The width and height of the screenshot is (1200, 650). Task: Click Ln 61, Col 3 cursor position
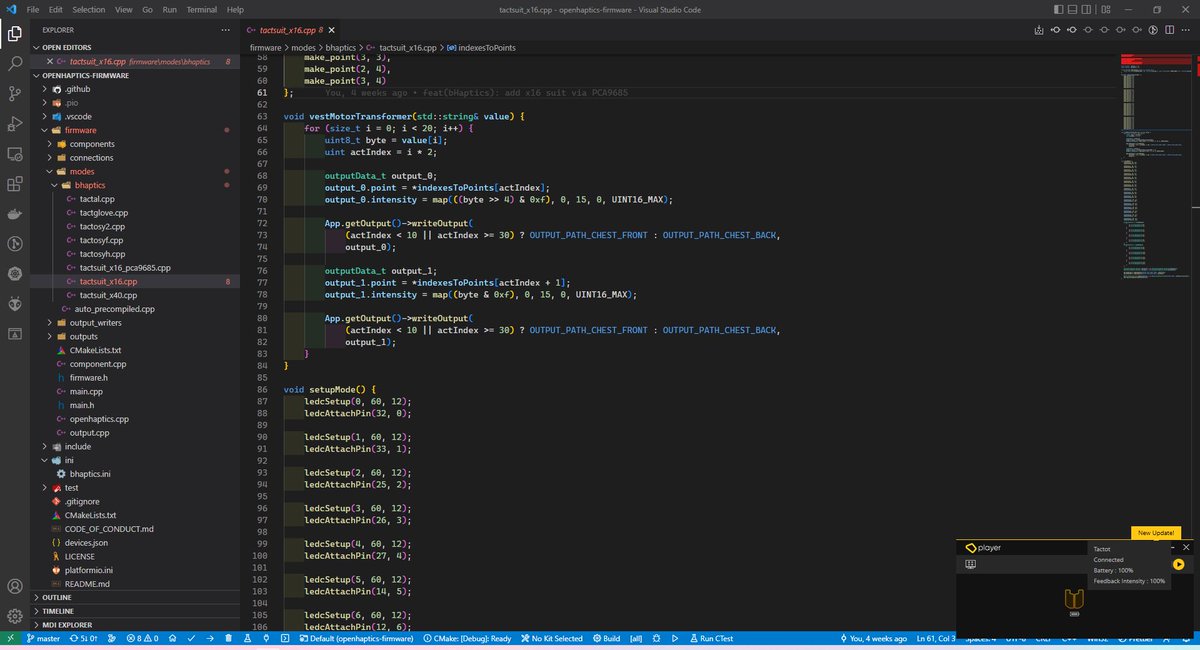coord(937,638)
